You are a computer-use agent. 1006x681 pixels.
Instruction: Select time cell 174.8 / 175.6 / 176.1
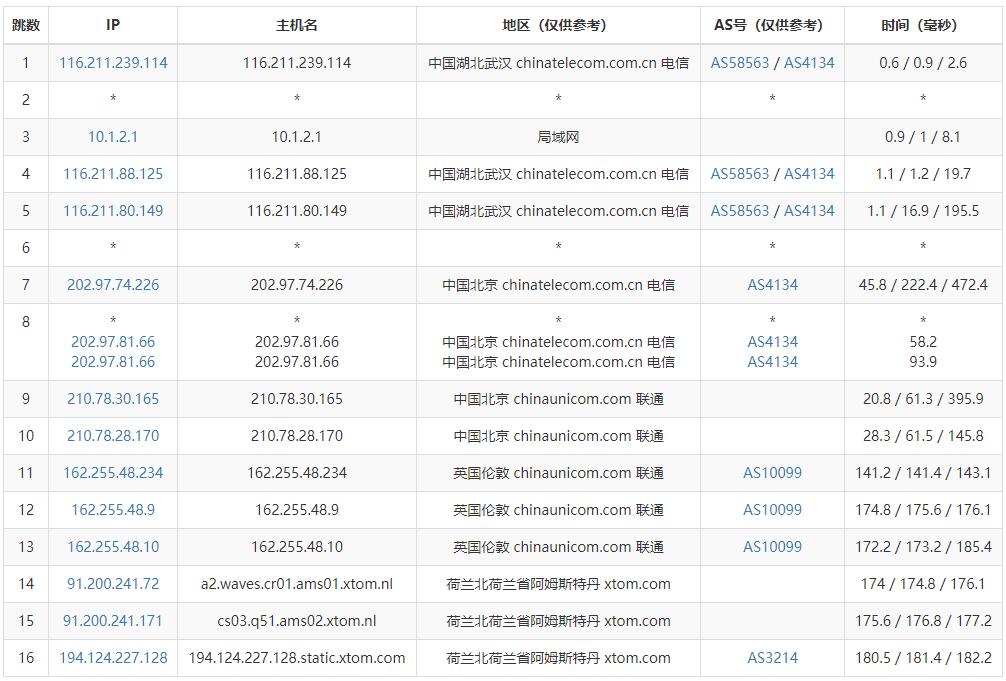(x=923, y=510)
